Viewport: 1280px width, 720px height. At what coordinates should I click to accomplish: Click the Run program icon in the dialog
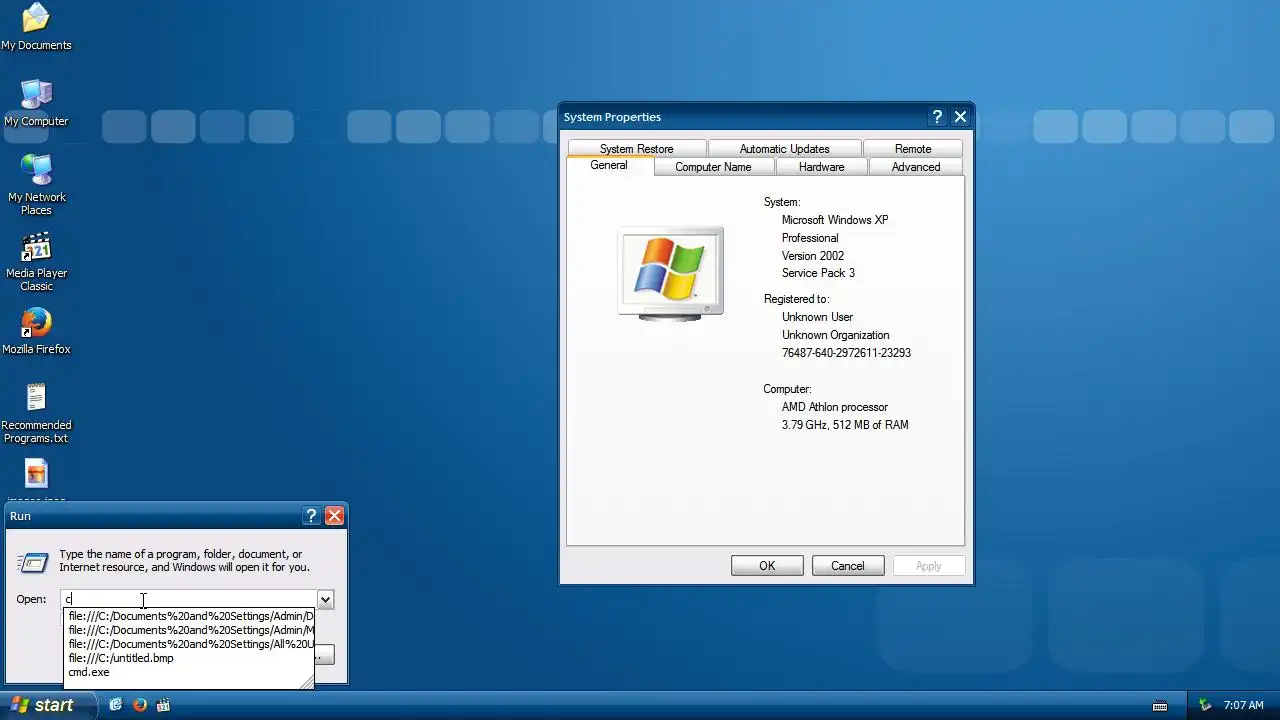(33, 563)
